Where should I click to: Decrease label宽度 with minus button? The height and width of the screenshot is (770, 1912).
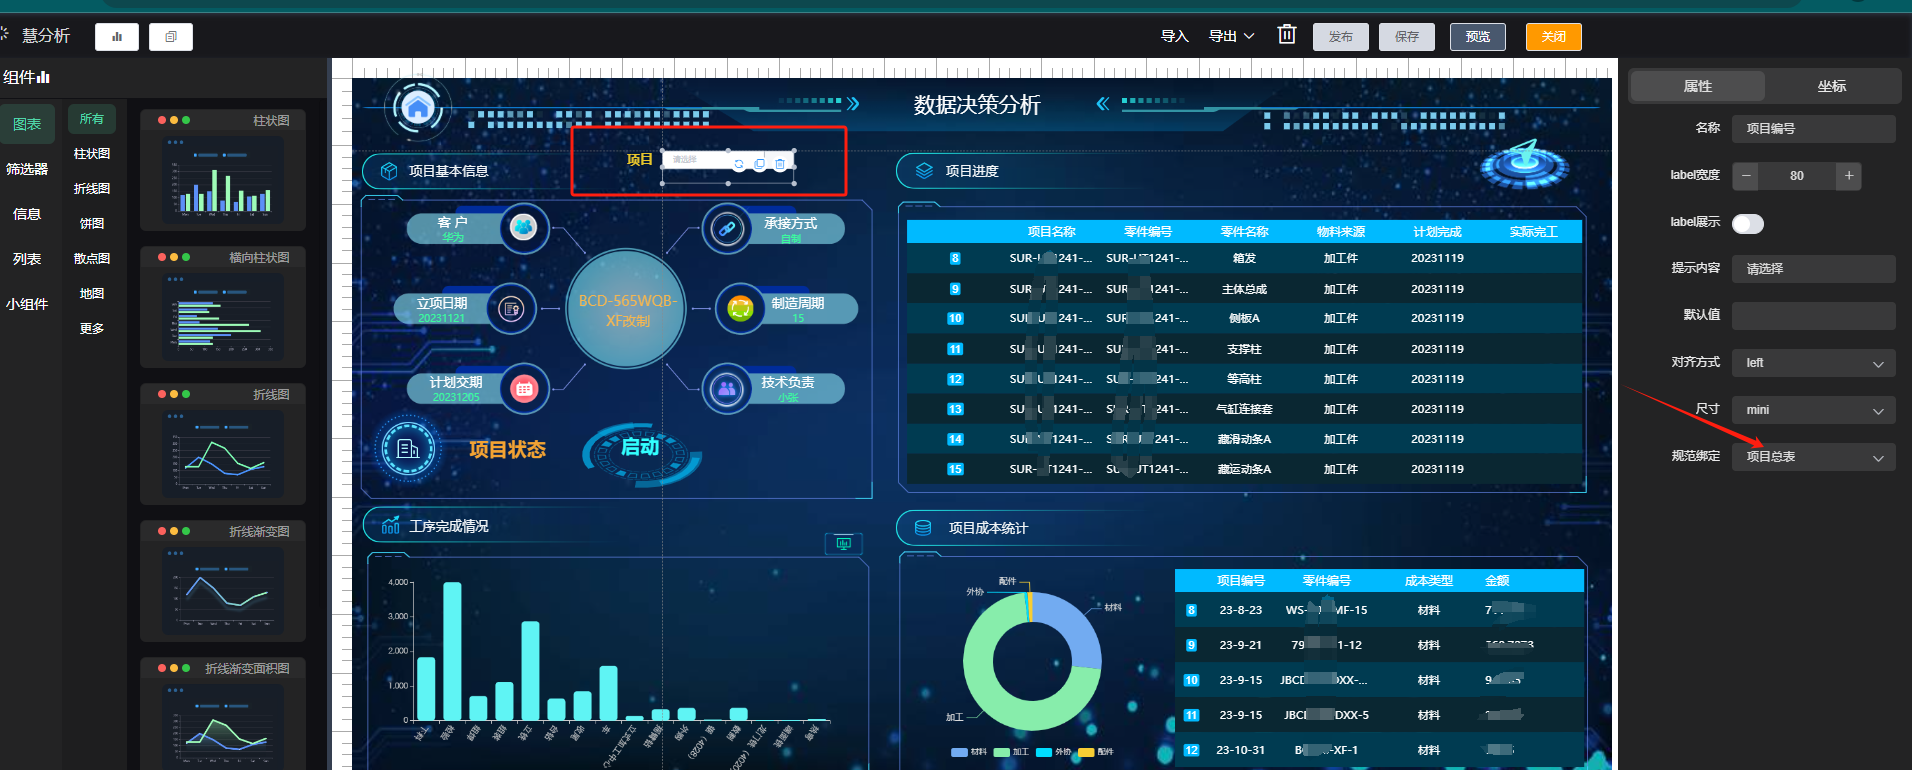tap(1746, 176)
